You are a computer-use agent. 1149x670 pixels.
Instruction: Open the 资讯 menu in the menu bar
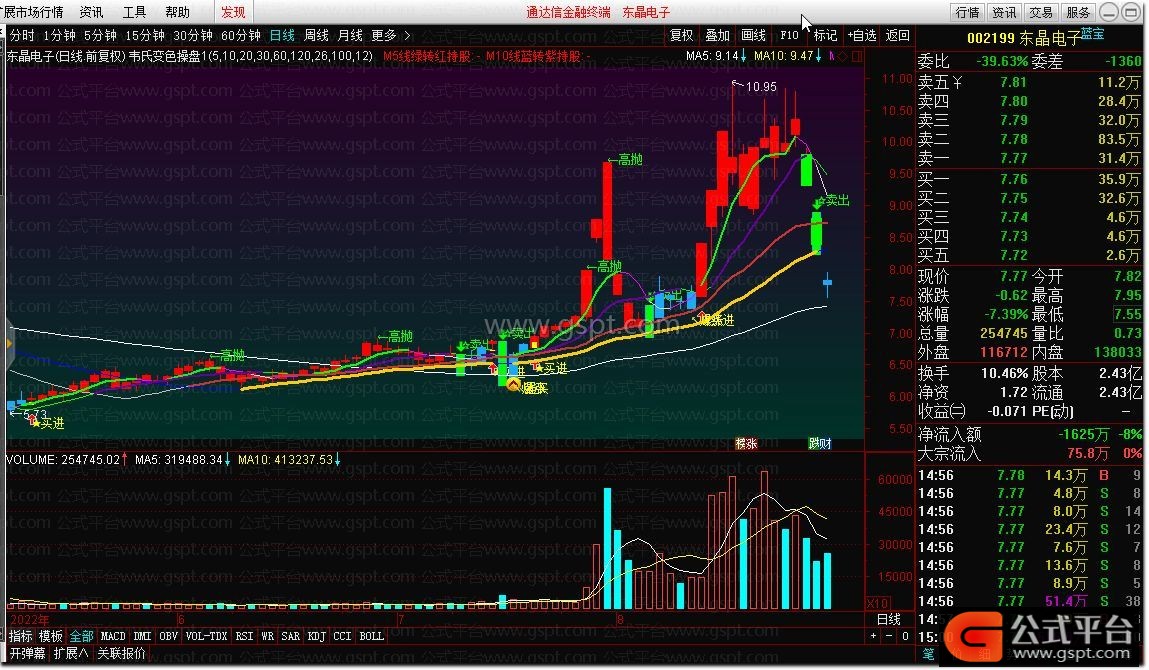[x=92, y=12]
